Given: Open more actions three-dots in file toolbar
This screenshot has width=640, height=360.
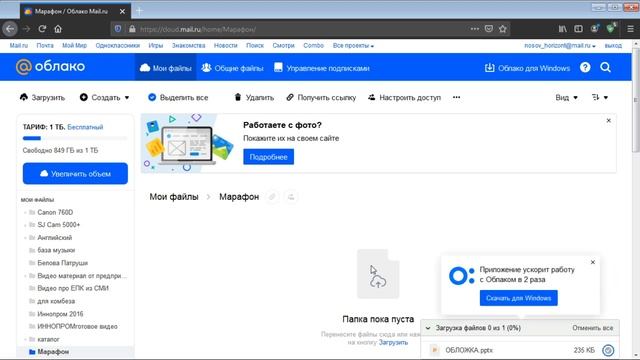Looking at the screenshot, I should point(456,97).
